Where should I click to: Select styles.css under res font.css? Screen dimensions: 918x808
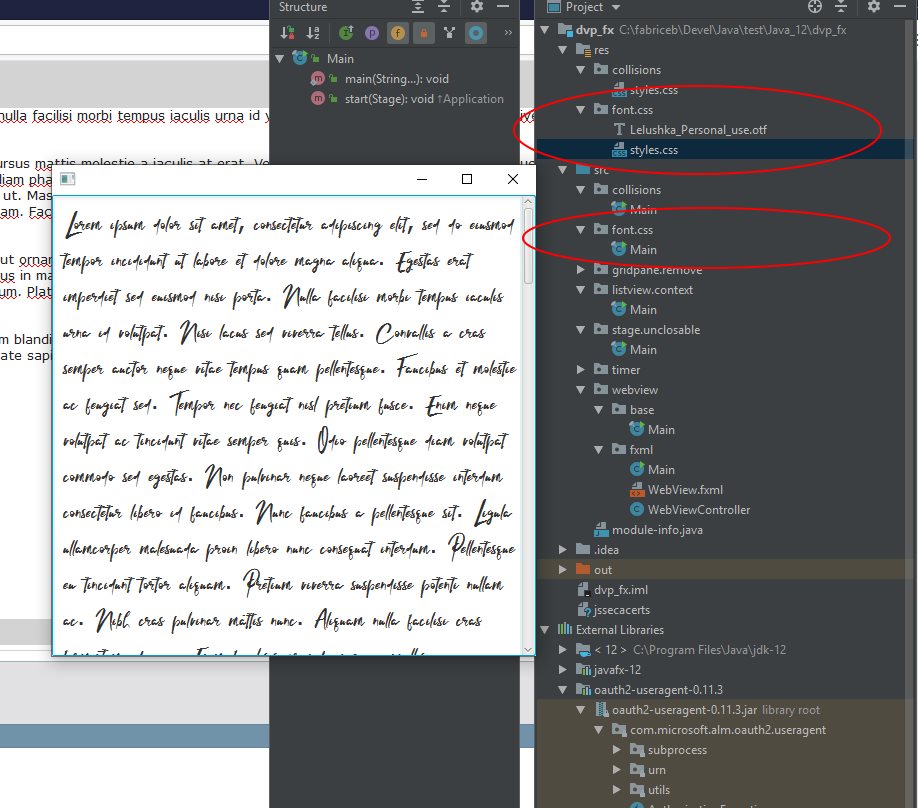pyautogui.click(x=653, y=150)
